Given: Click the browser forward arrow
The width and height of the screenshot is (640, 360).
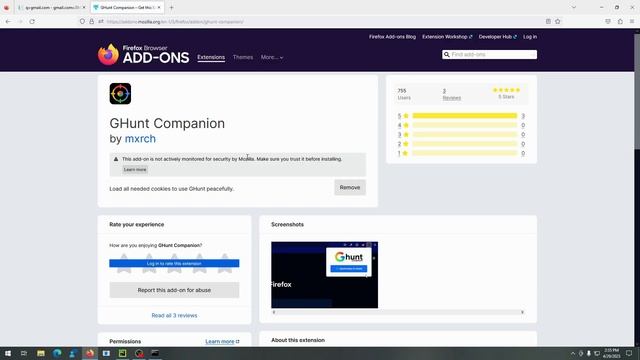Looking at the screenshot, I should [x=20, y=21].
